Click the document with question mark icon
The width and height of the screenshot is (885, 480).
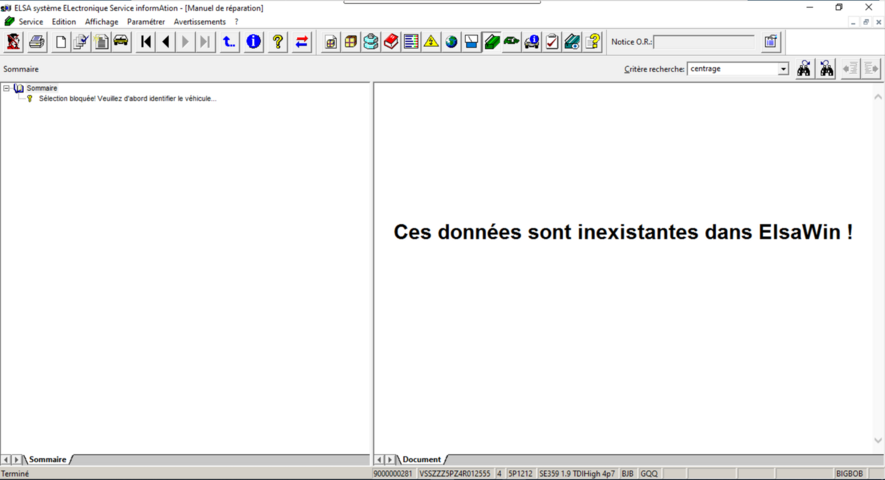tap(593, 42)
